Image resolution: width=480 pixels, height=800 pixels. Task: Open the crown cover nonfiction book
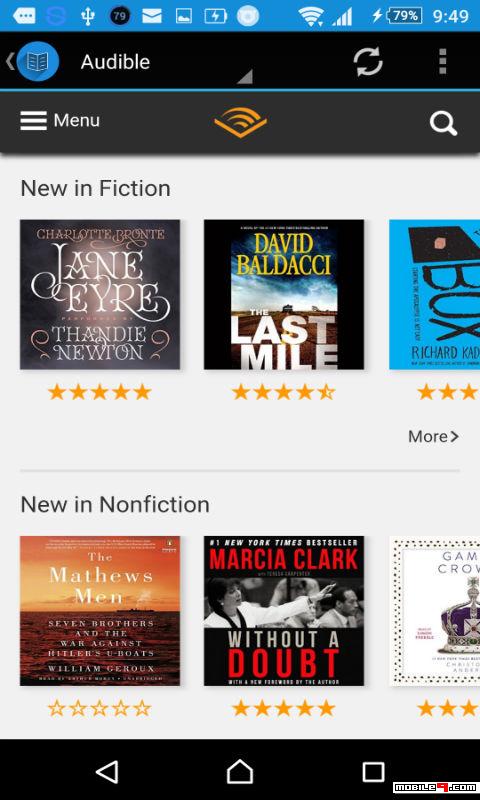coord(435,611)
